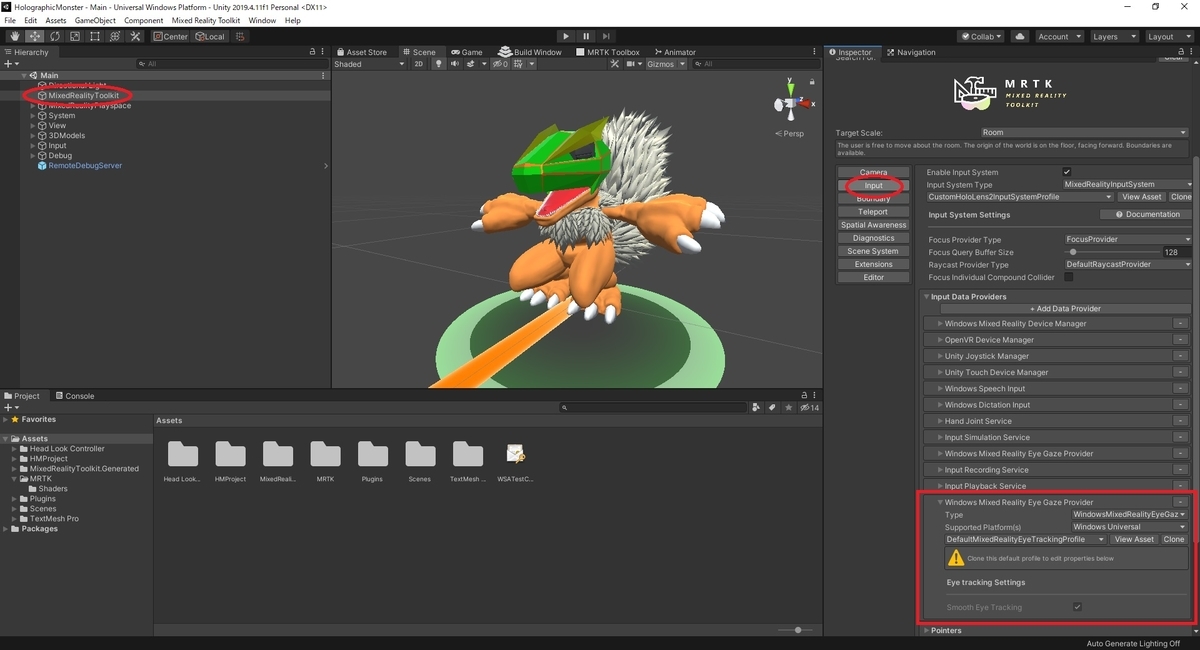1200x650 pixels.
Task: Select the Move tool
Action: coord(34,36)
